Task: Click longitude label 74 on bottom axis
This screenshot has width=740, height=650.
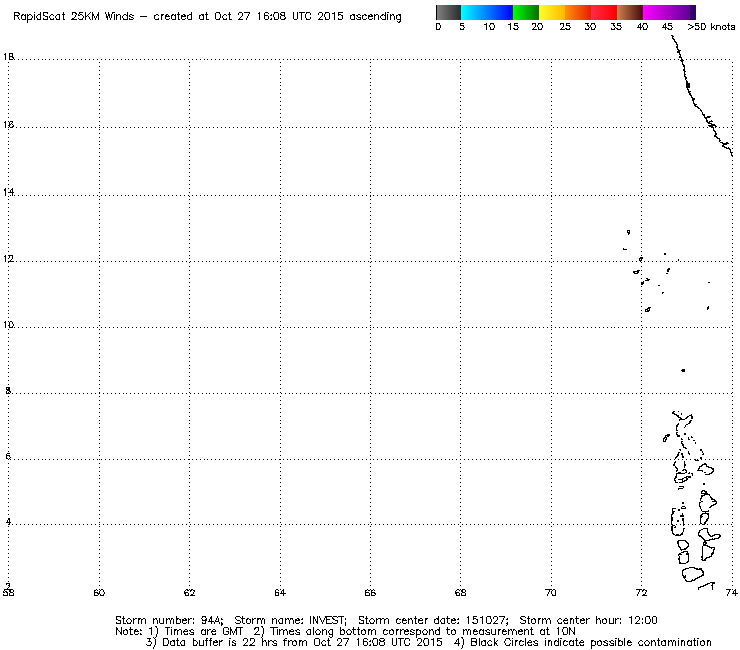Action: tap(732, 592)
